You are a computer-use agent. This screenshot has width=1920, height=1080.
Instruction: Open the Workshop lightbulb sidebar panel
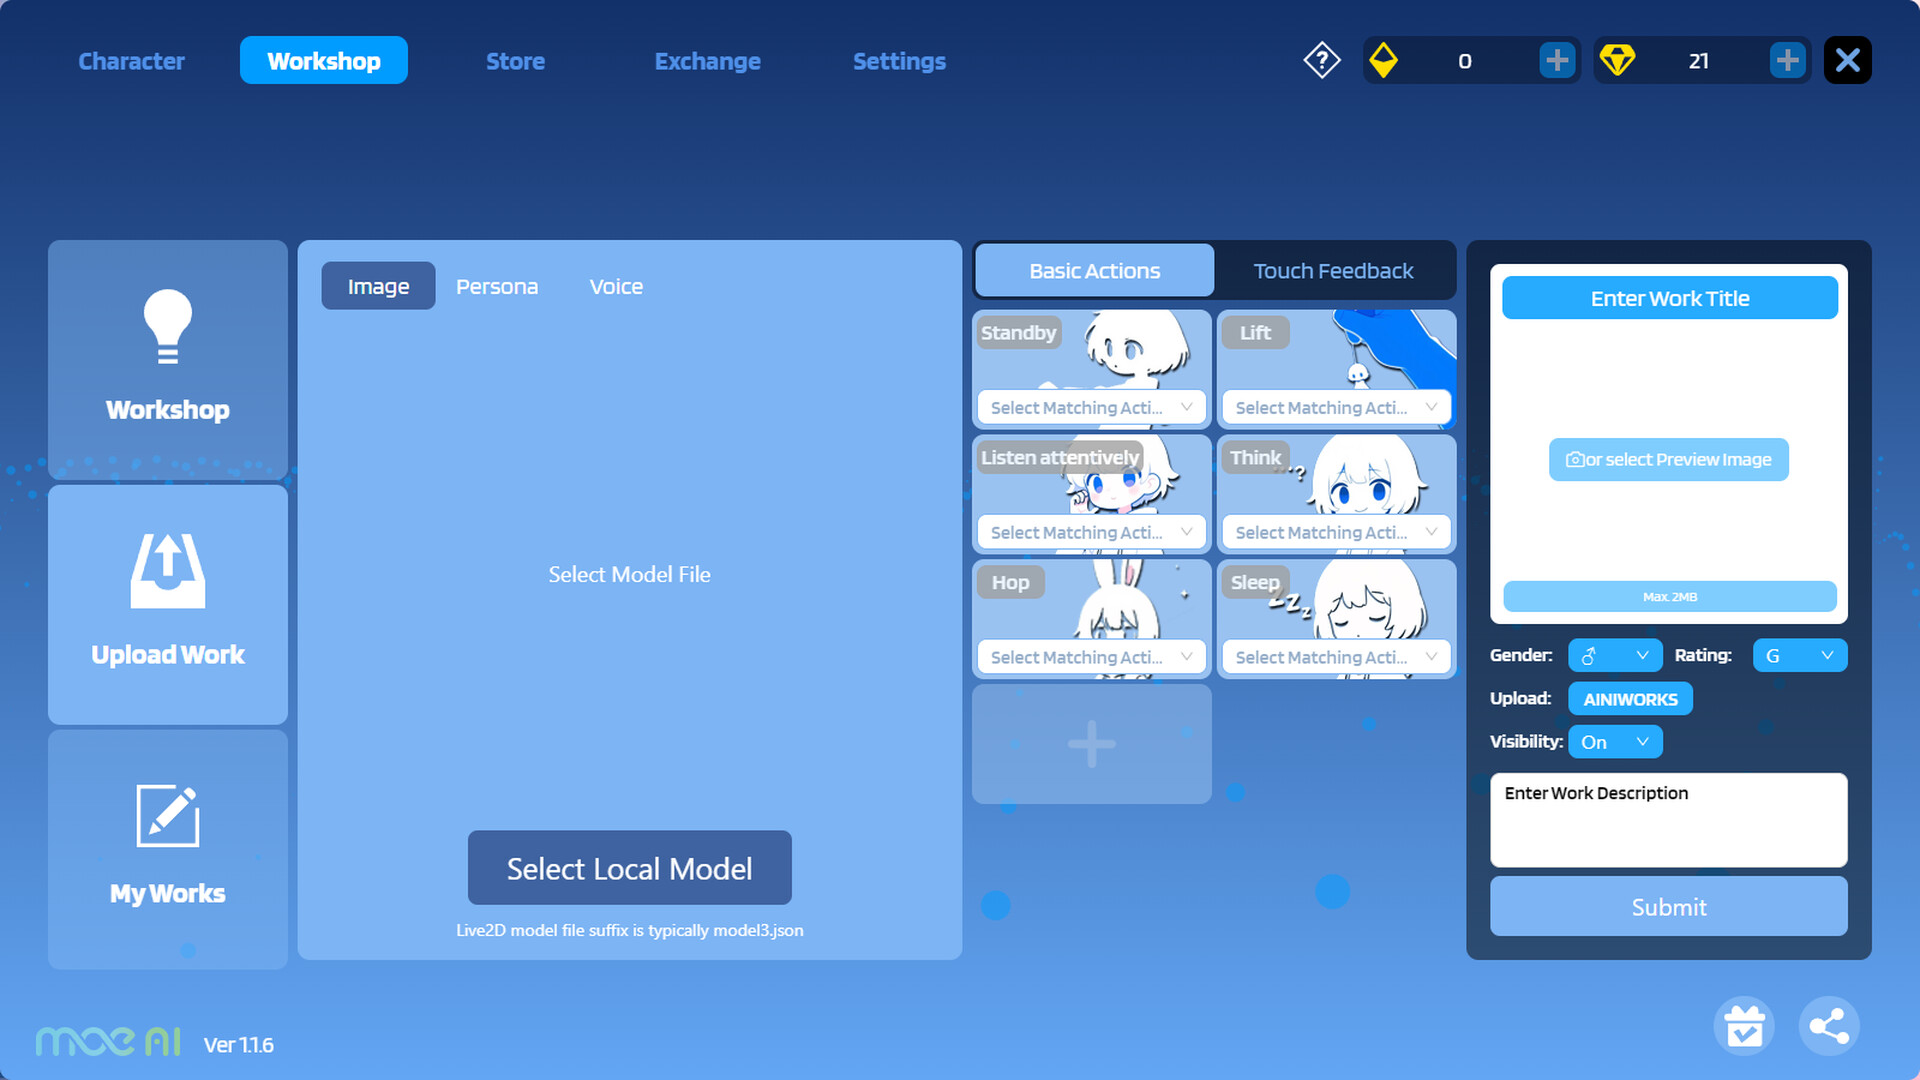[168, 358]
